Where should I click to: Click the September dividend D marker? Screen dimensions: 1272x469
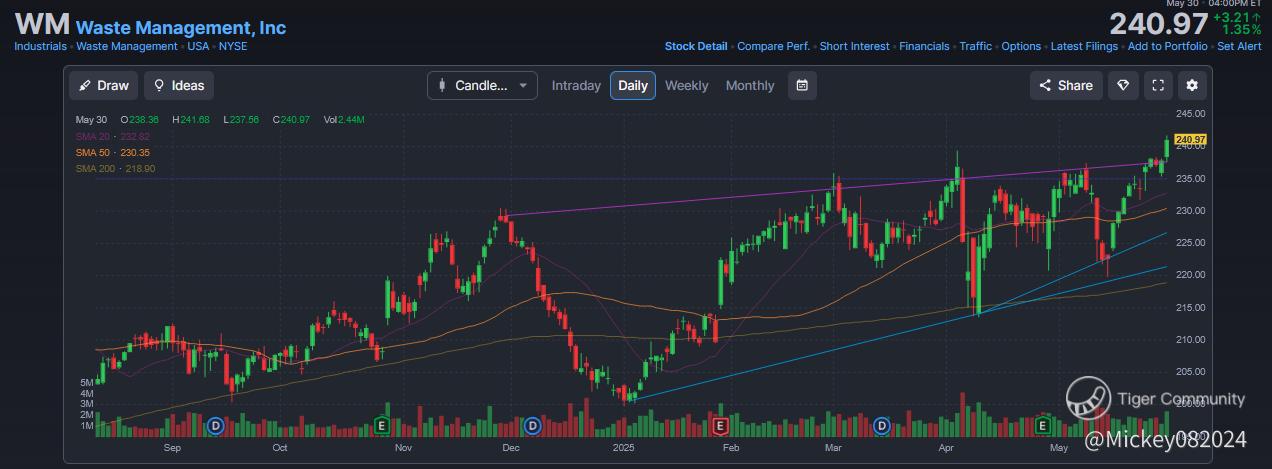tap(214, 426)
